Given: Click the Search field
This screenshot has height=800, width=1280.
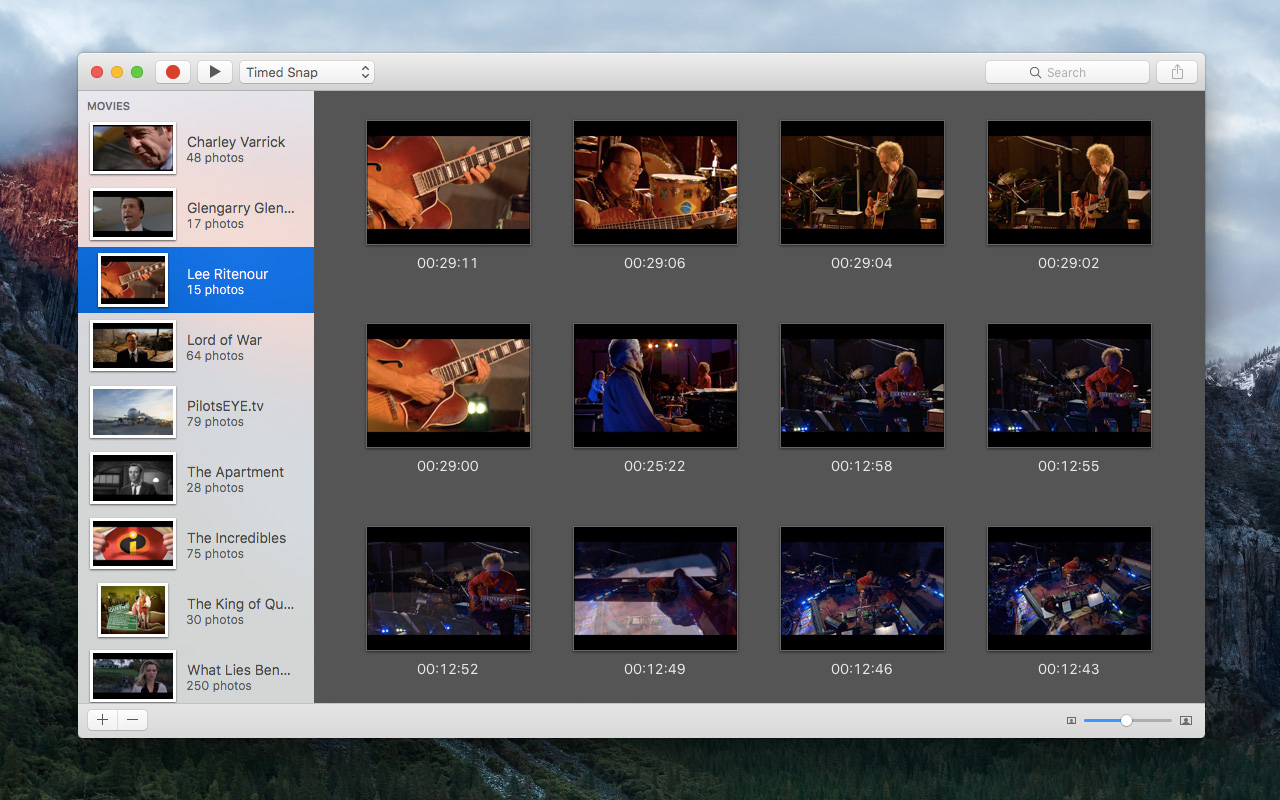Looking at the screenshot, I should tap(1067, 72).
